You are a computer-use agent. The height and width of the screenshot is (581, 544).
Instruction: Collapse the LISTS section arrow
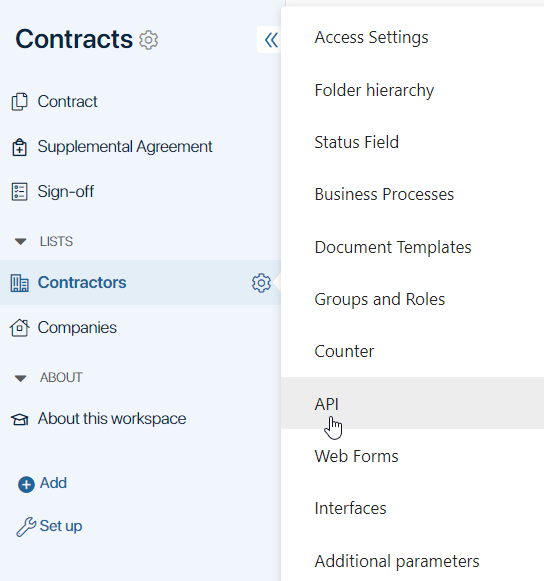pos(20,242)
